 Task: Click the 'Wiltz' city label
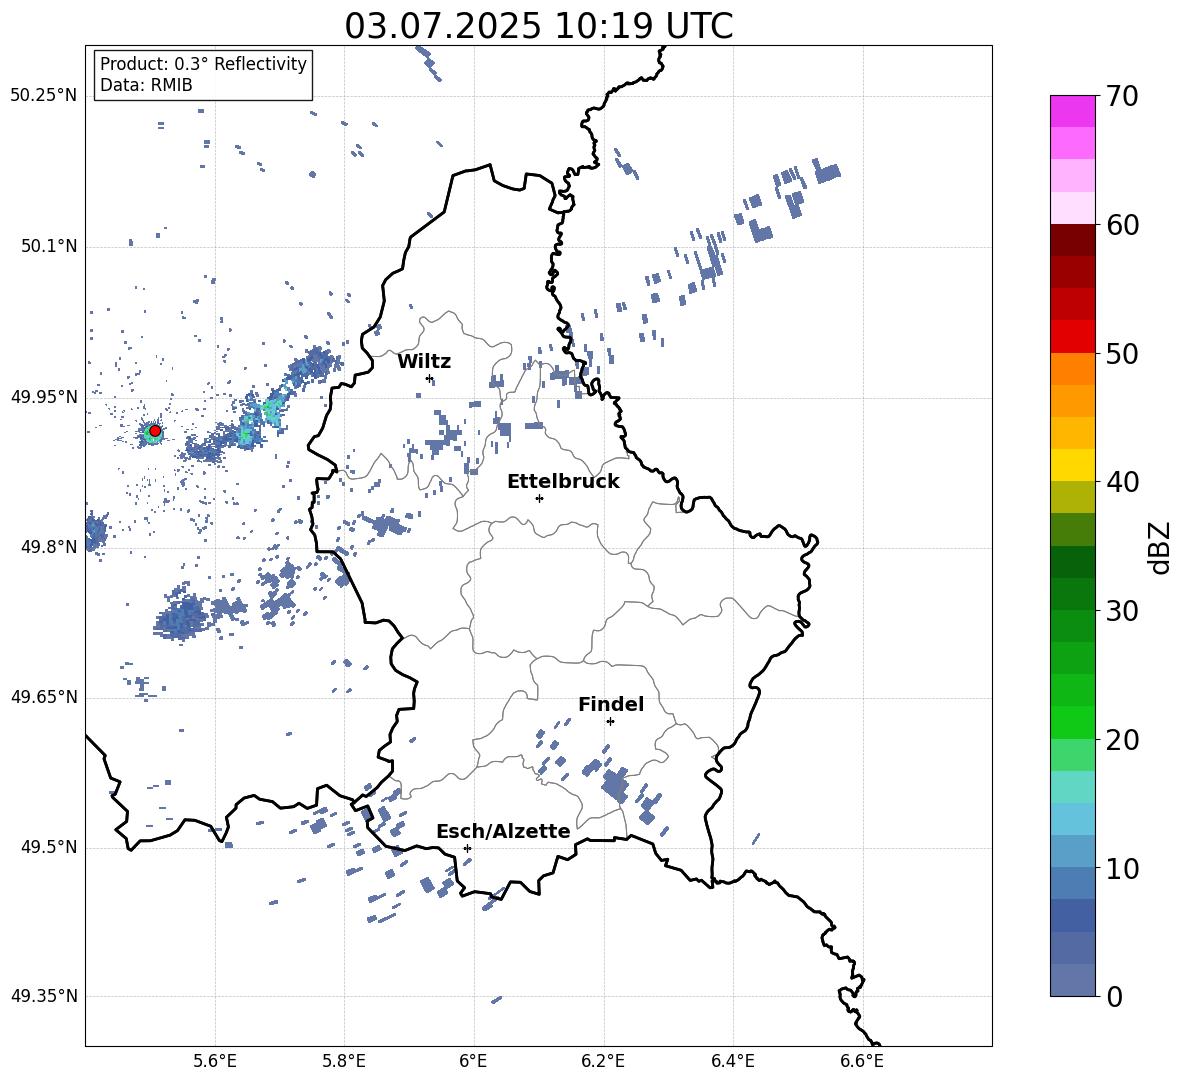click(x=424, y=362)
